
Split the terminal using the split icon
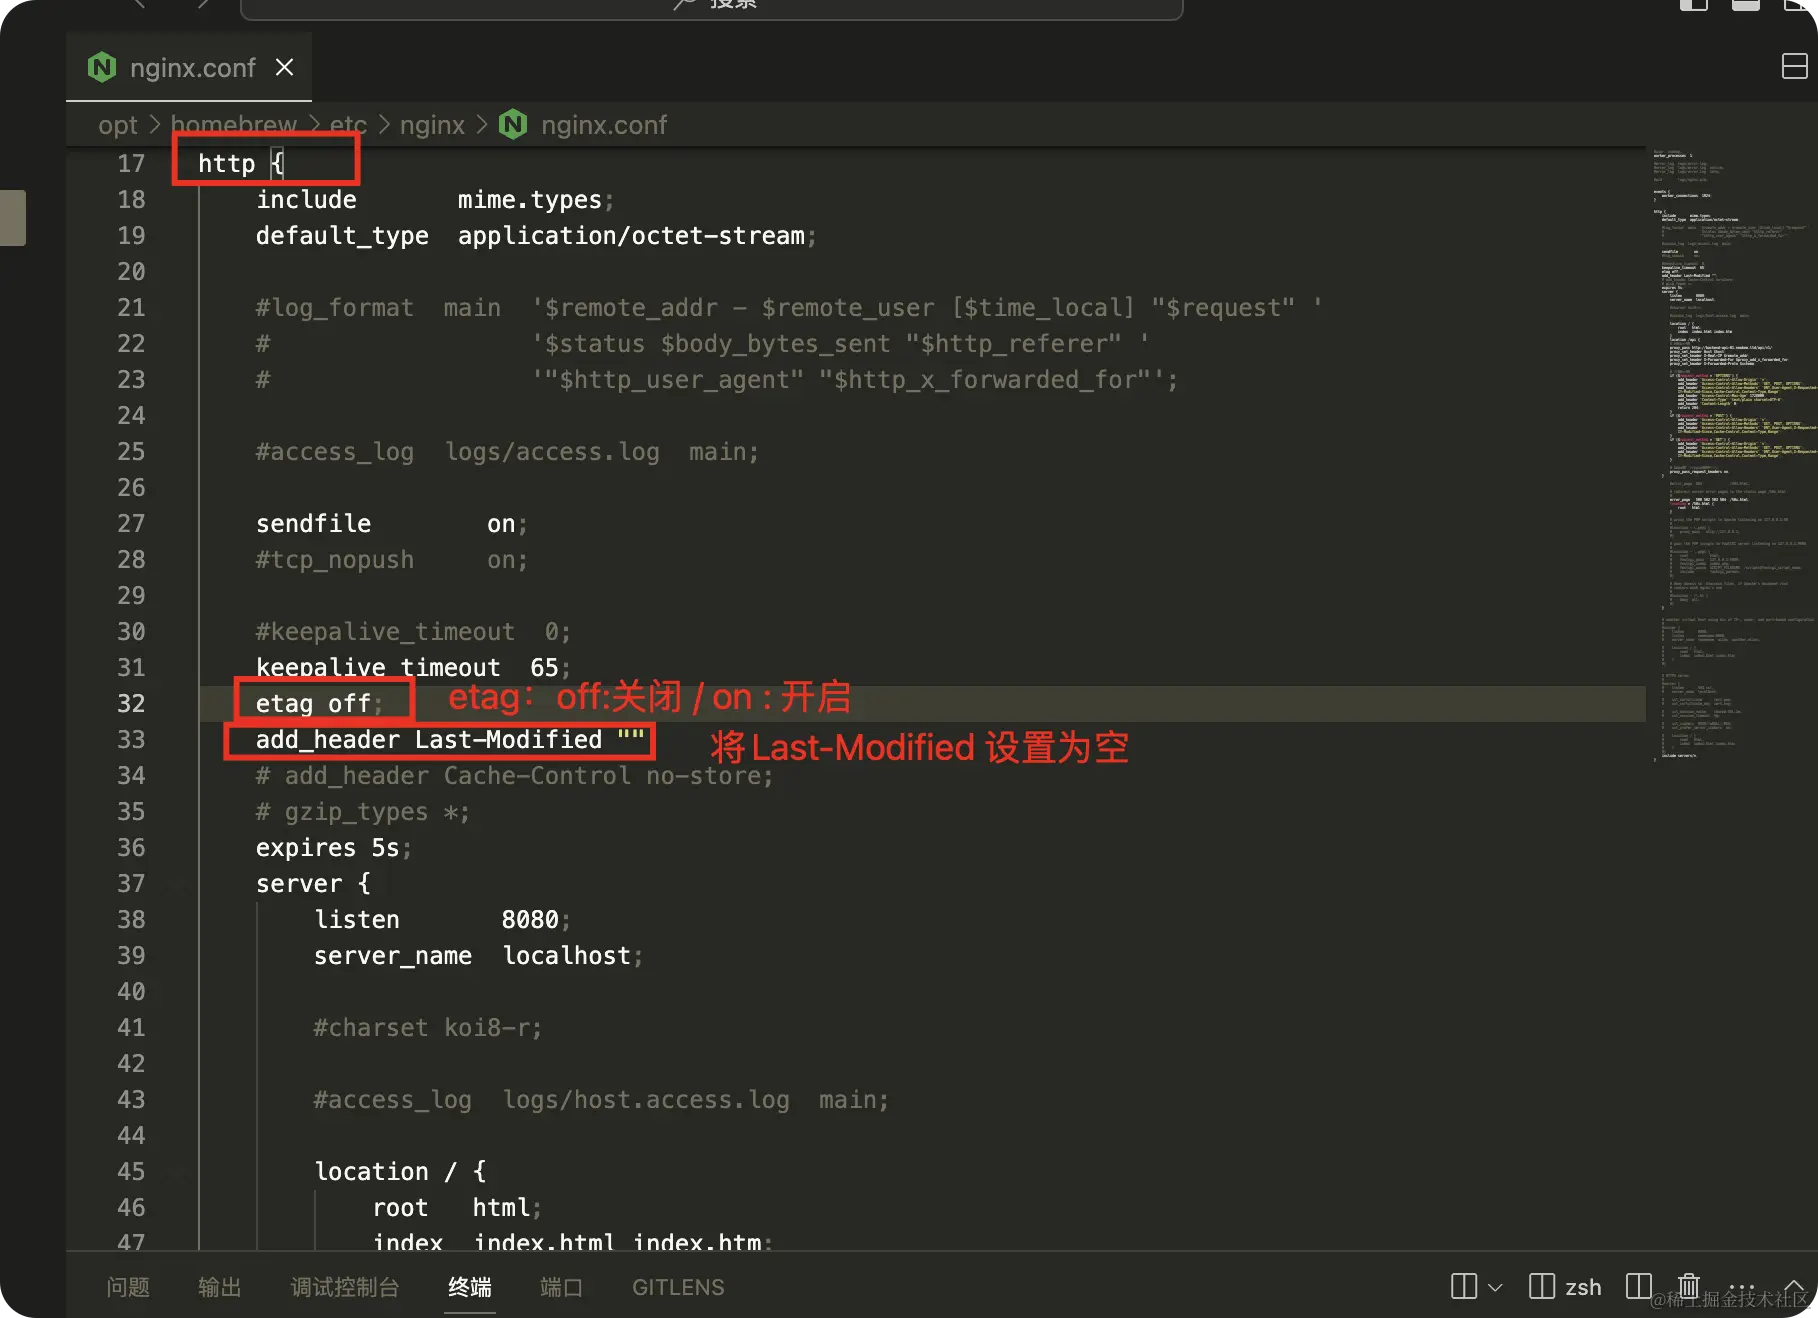[1639, 1286]
